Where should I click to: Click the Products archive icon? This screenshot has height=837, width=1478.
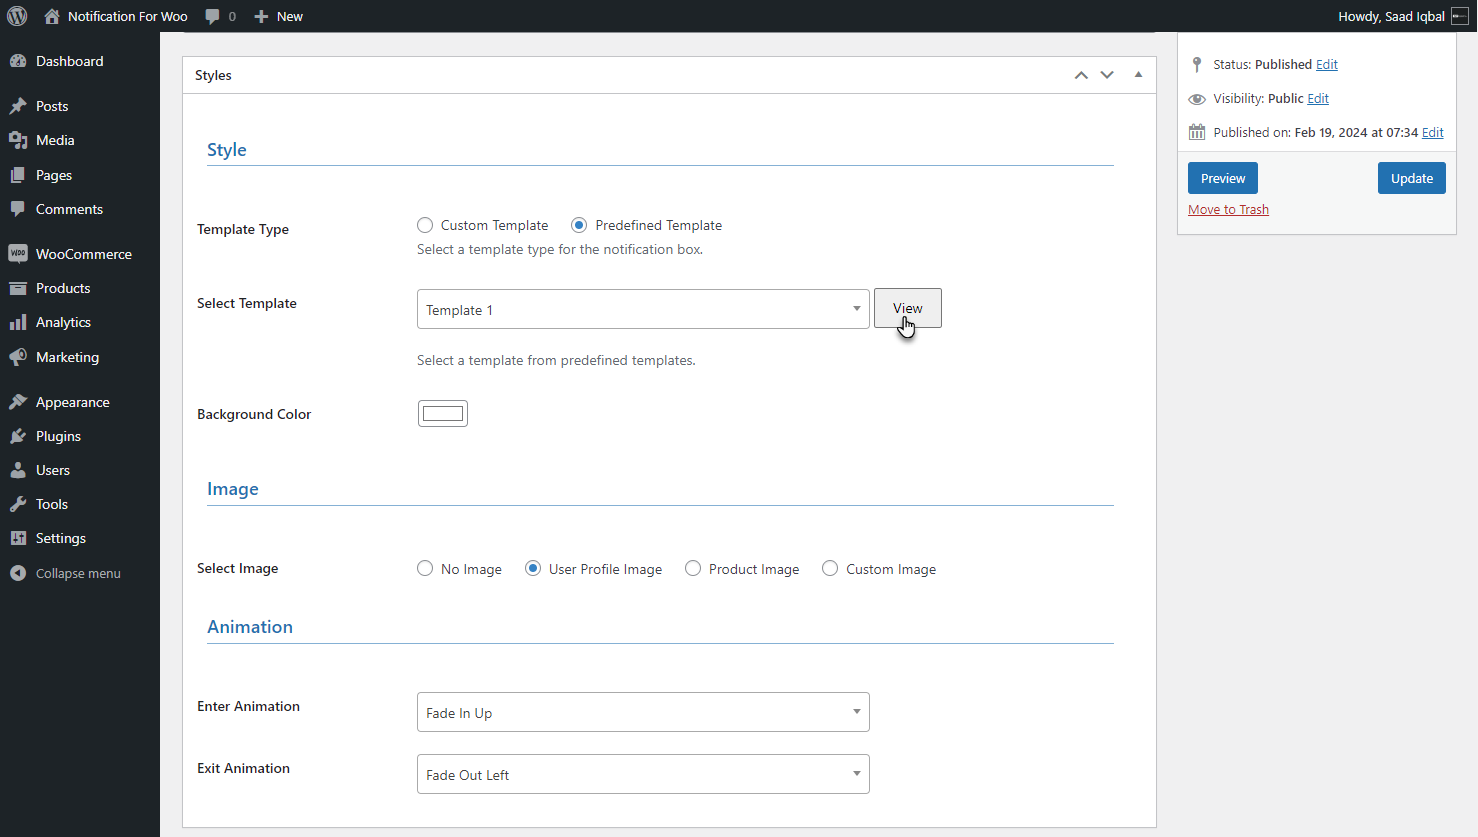click(x=18, y=288)
